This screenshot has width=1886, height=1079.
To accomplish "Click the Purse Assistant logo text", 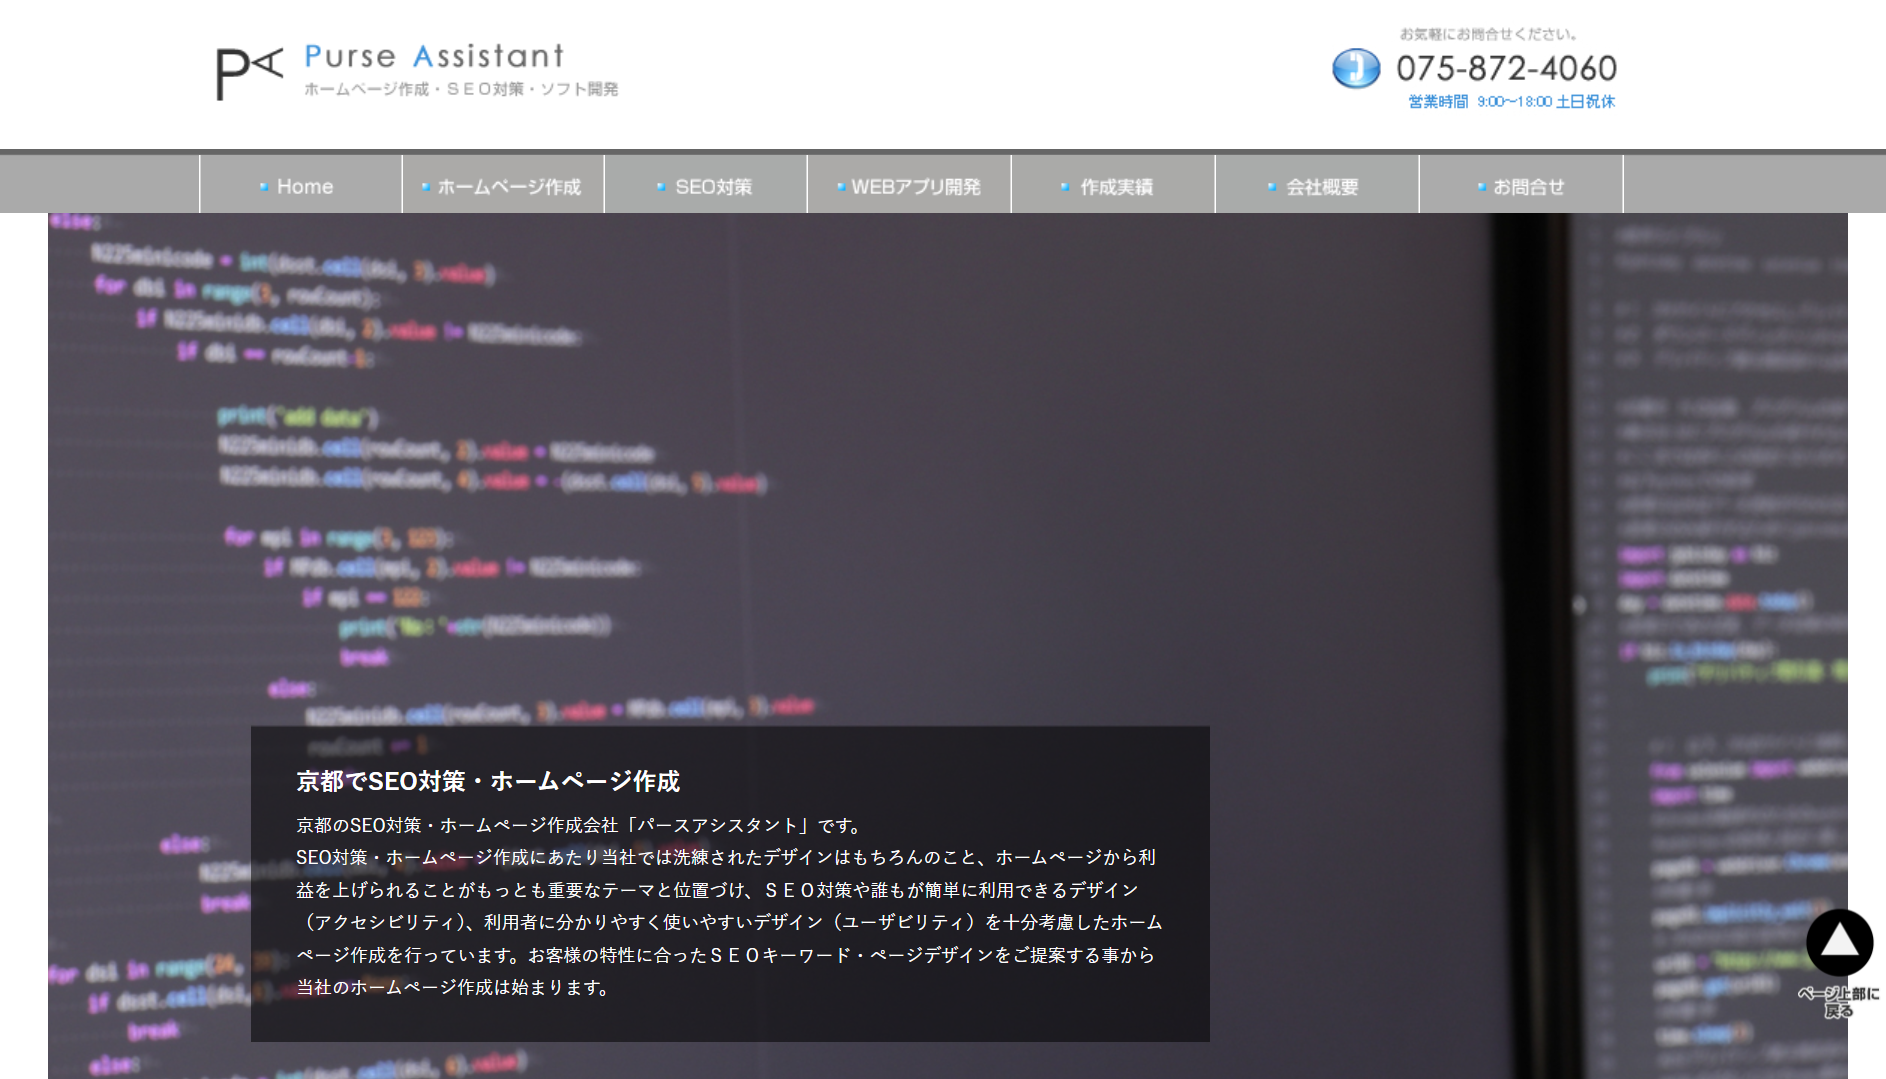I will coord(434,56).
